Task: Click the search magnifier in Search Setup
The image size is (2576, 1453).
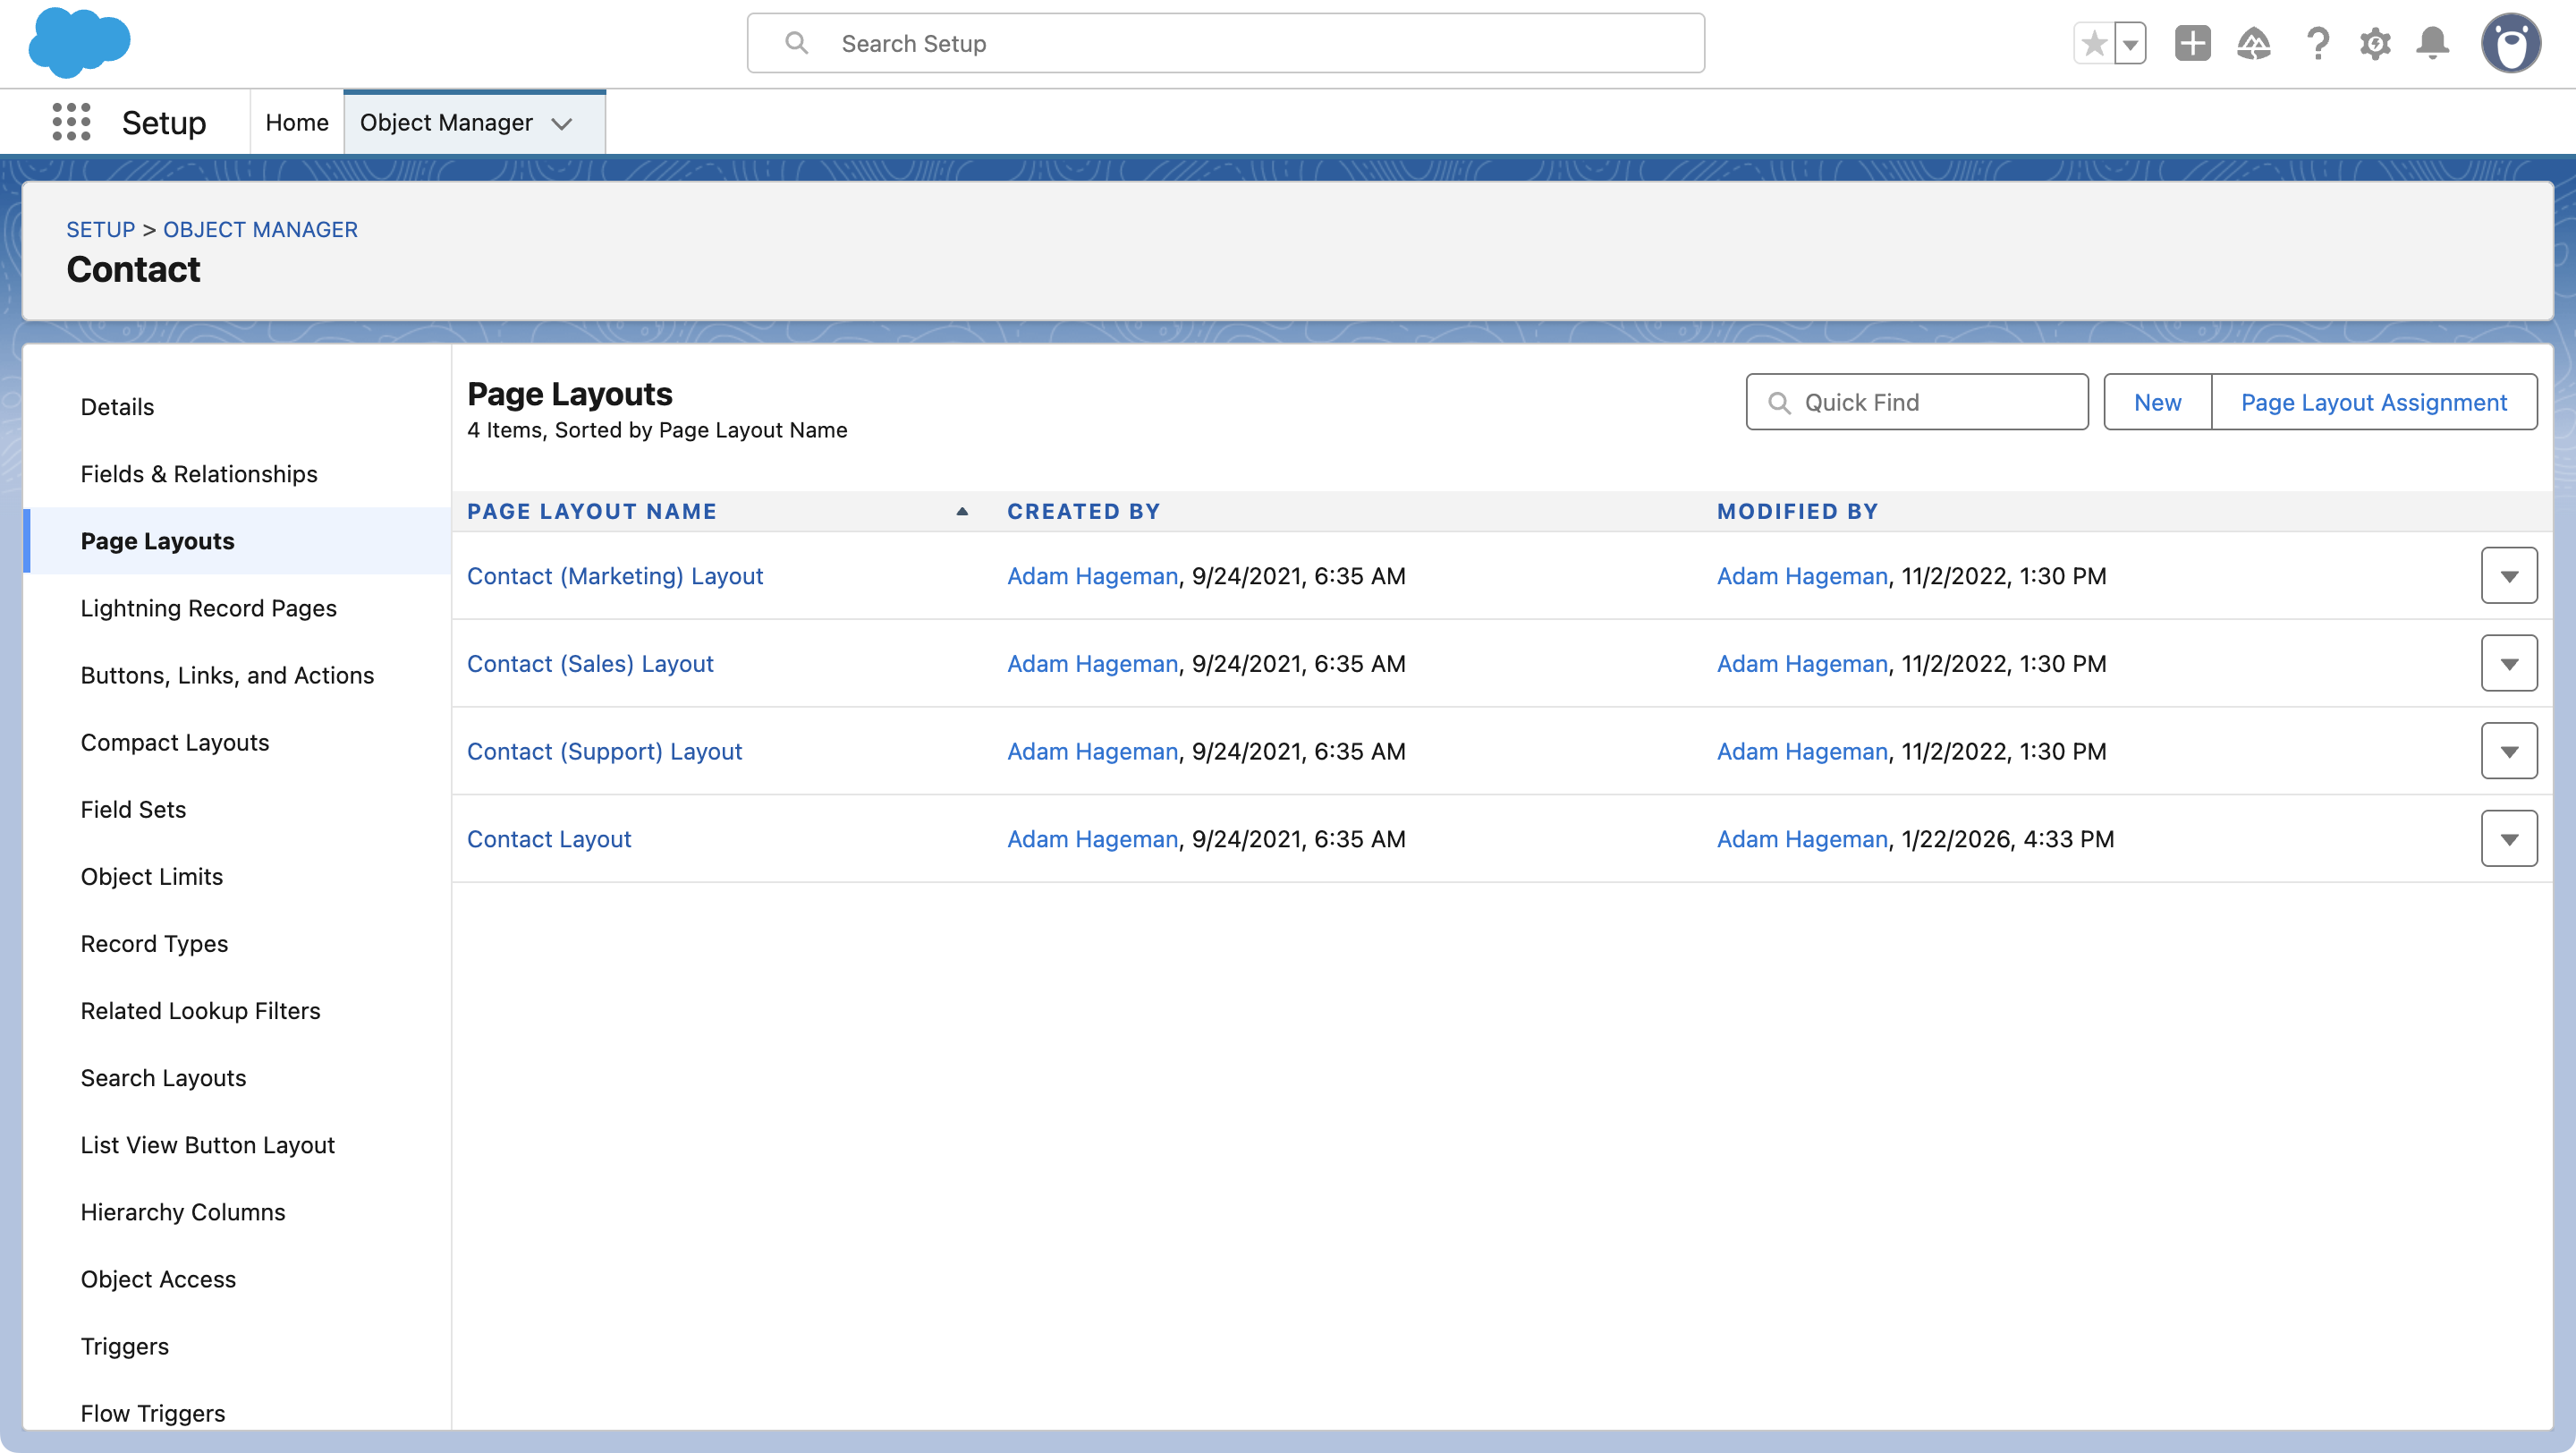Action: pos(795,43)
